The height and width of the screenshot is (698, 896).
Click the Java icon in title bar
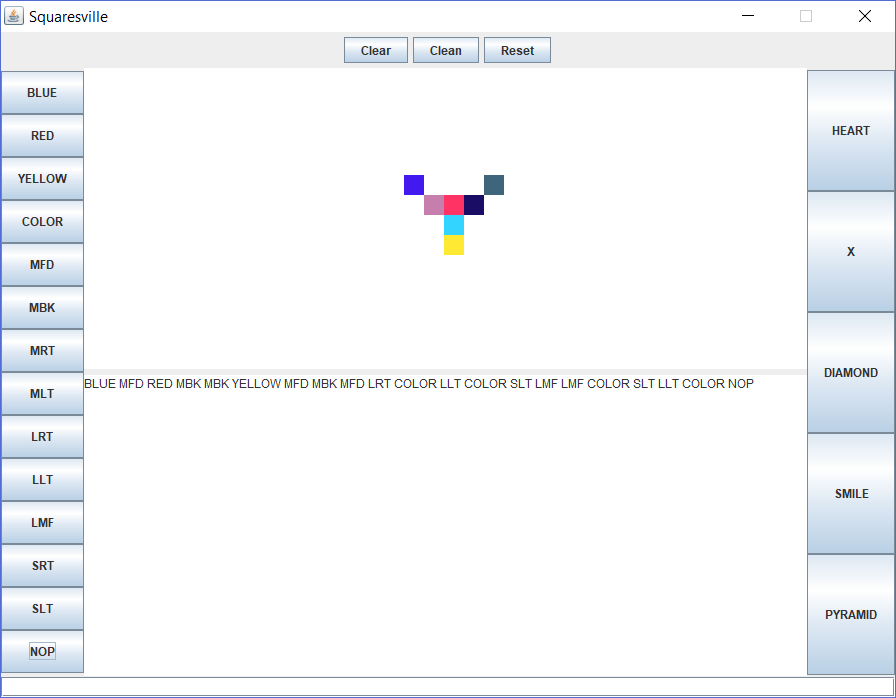[x=14, y=16]
